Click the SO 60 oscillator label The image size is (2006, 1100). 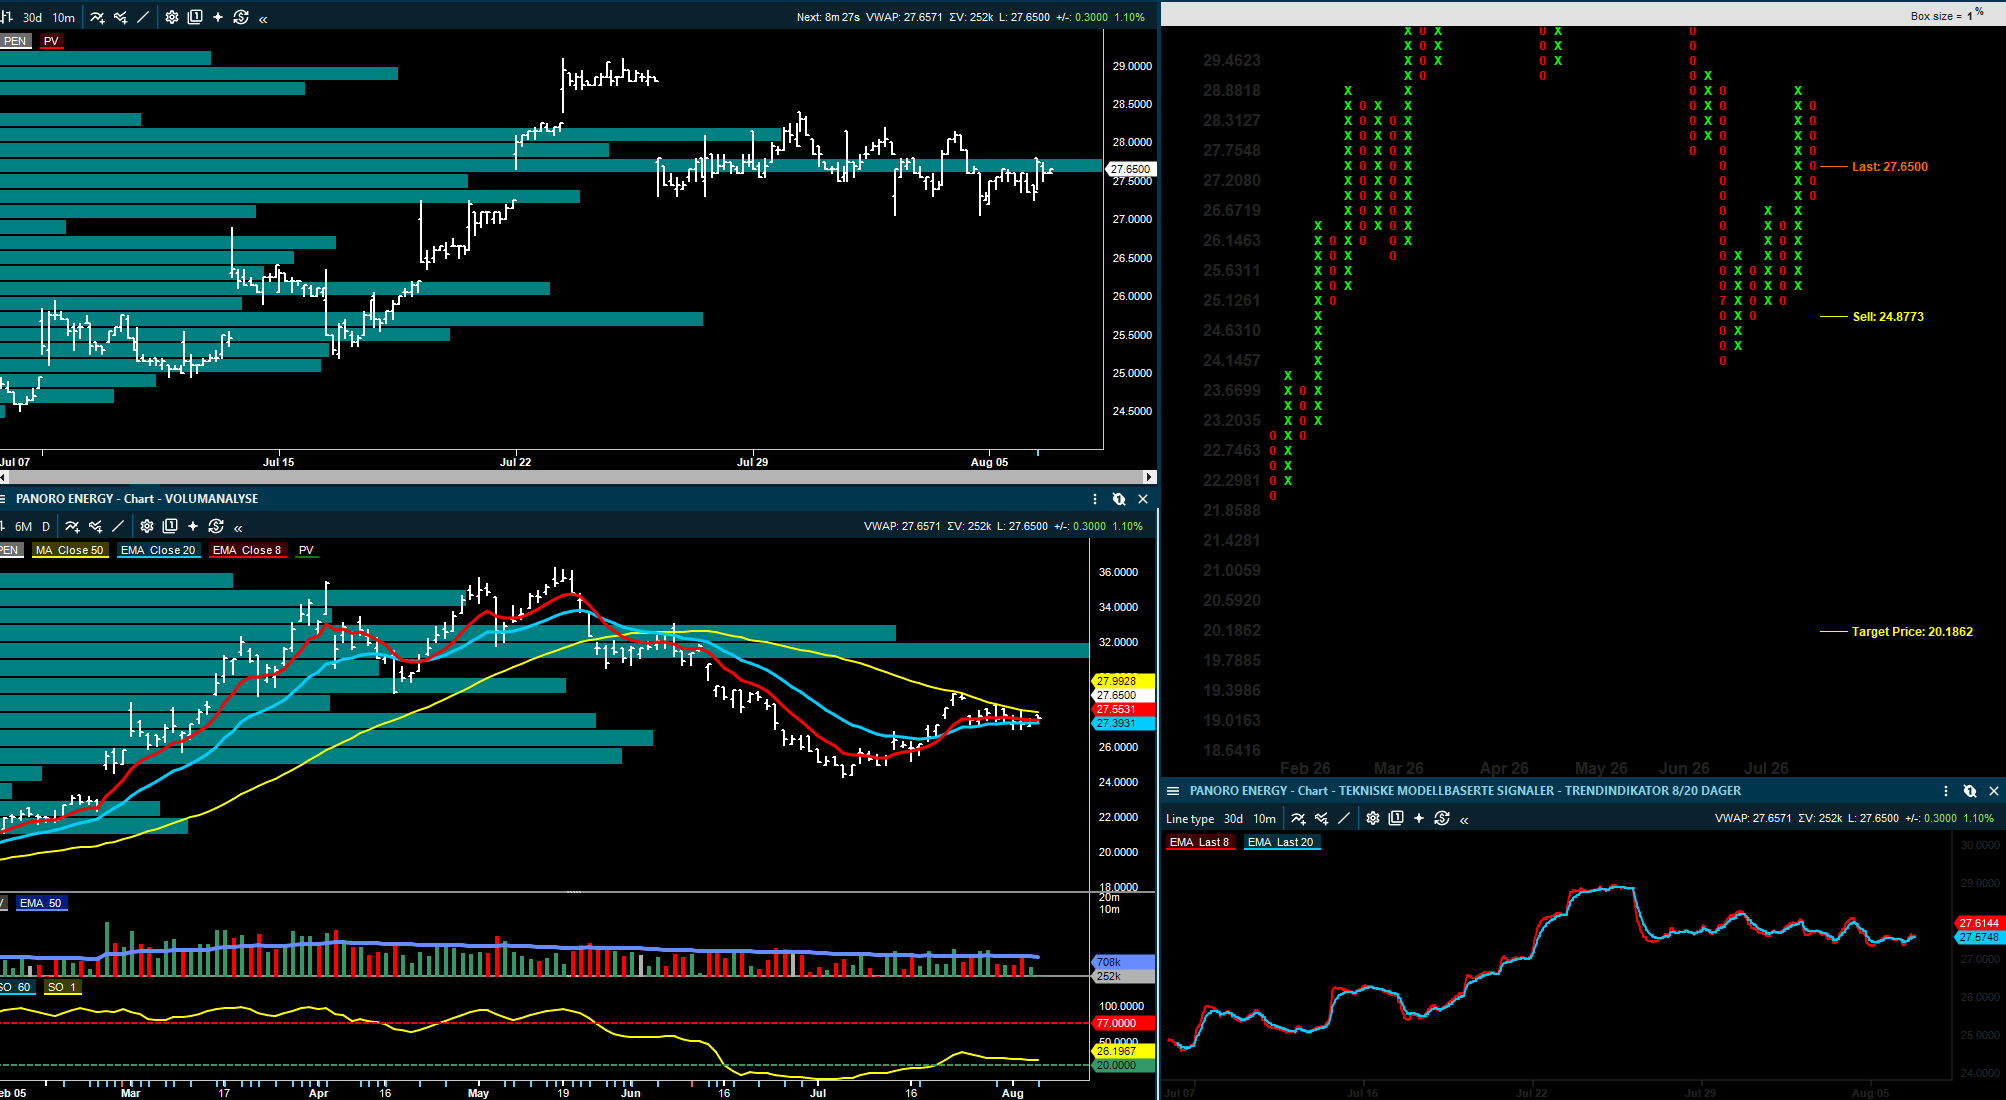tap(17, 987)
